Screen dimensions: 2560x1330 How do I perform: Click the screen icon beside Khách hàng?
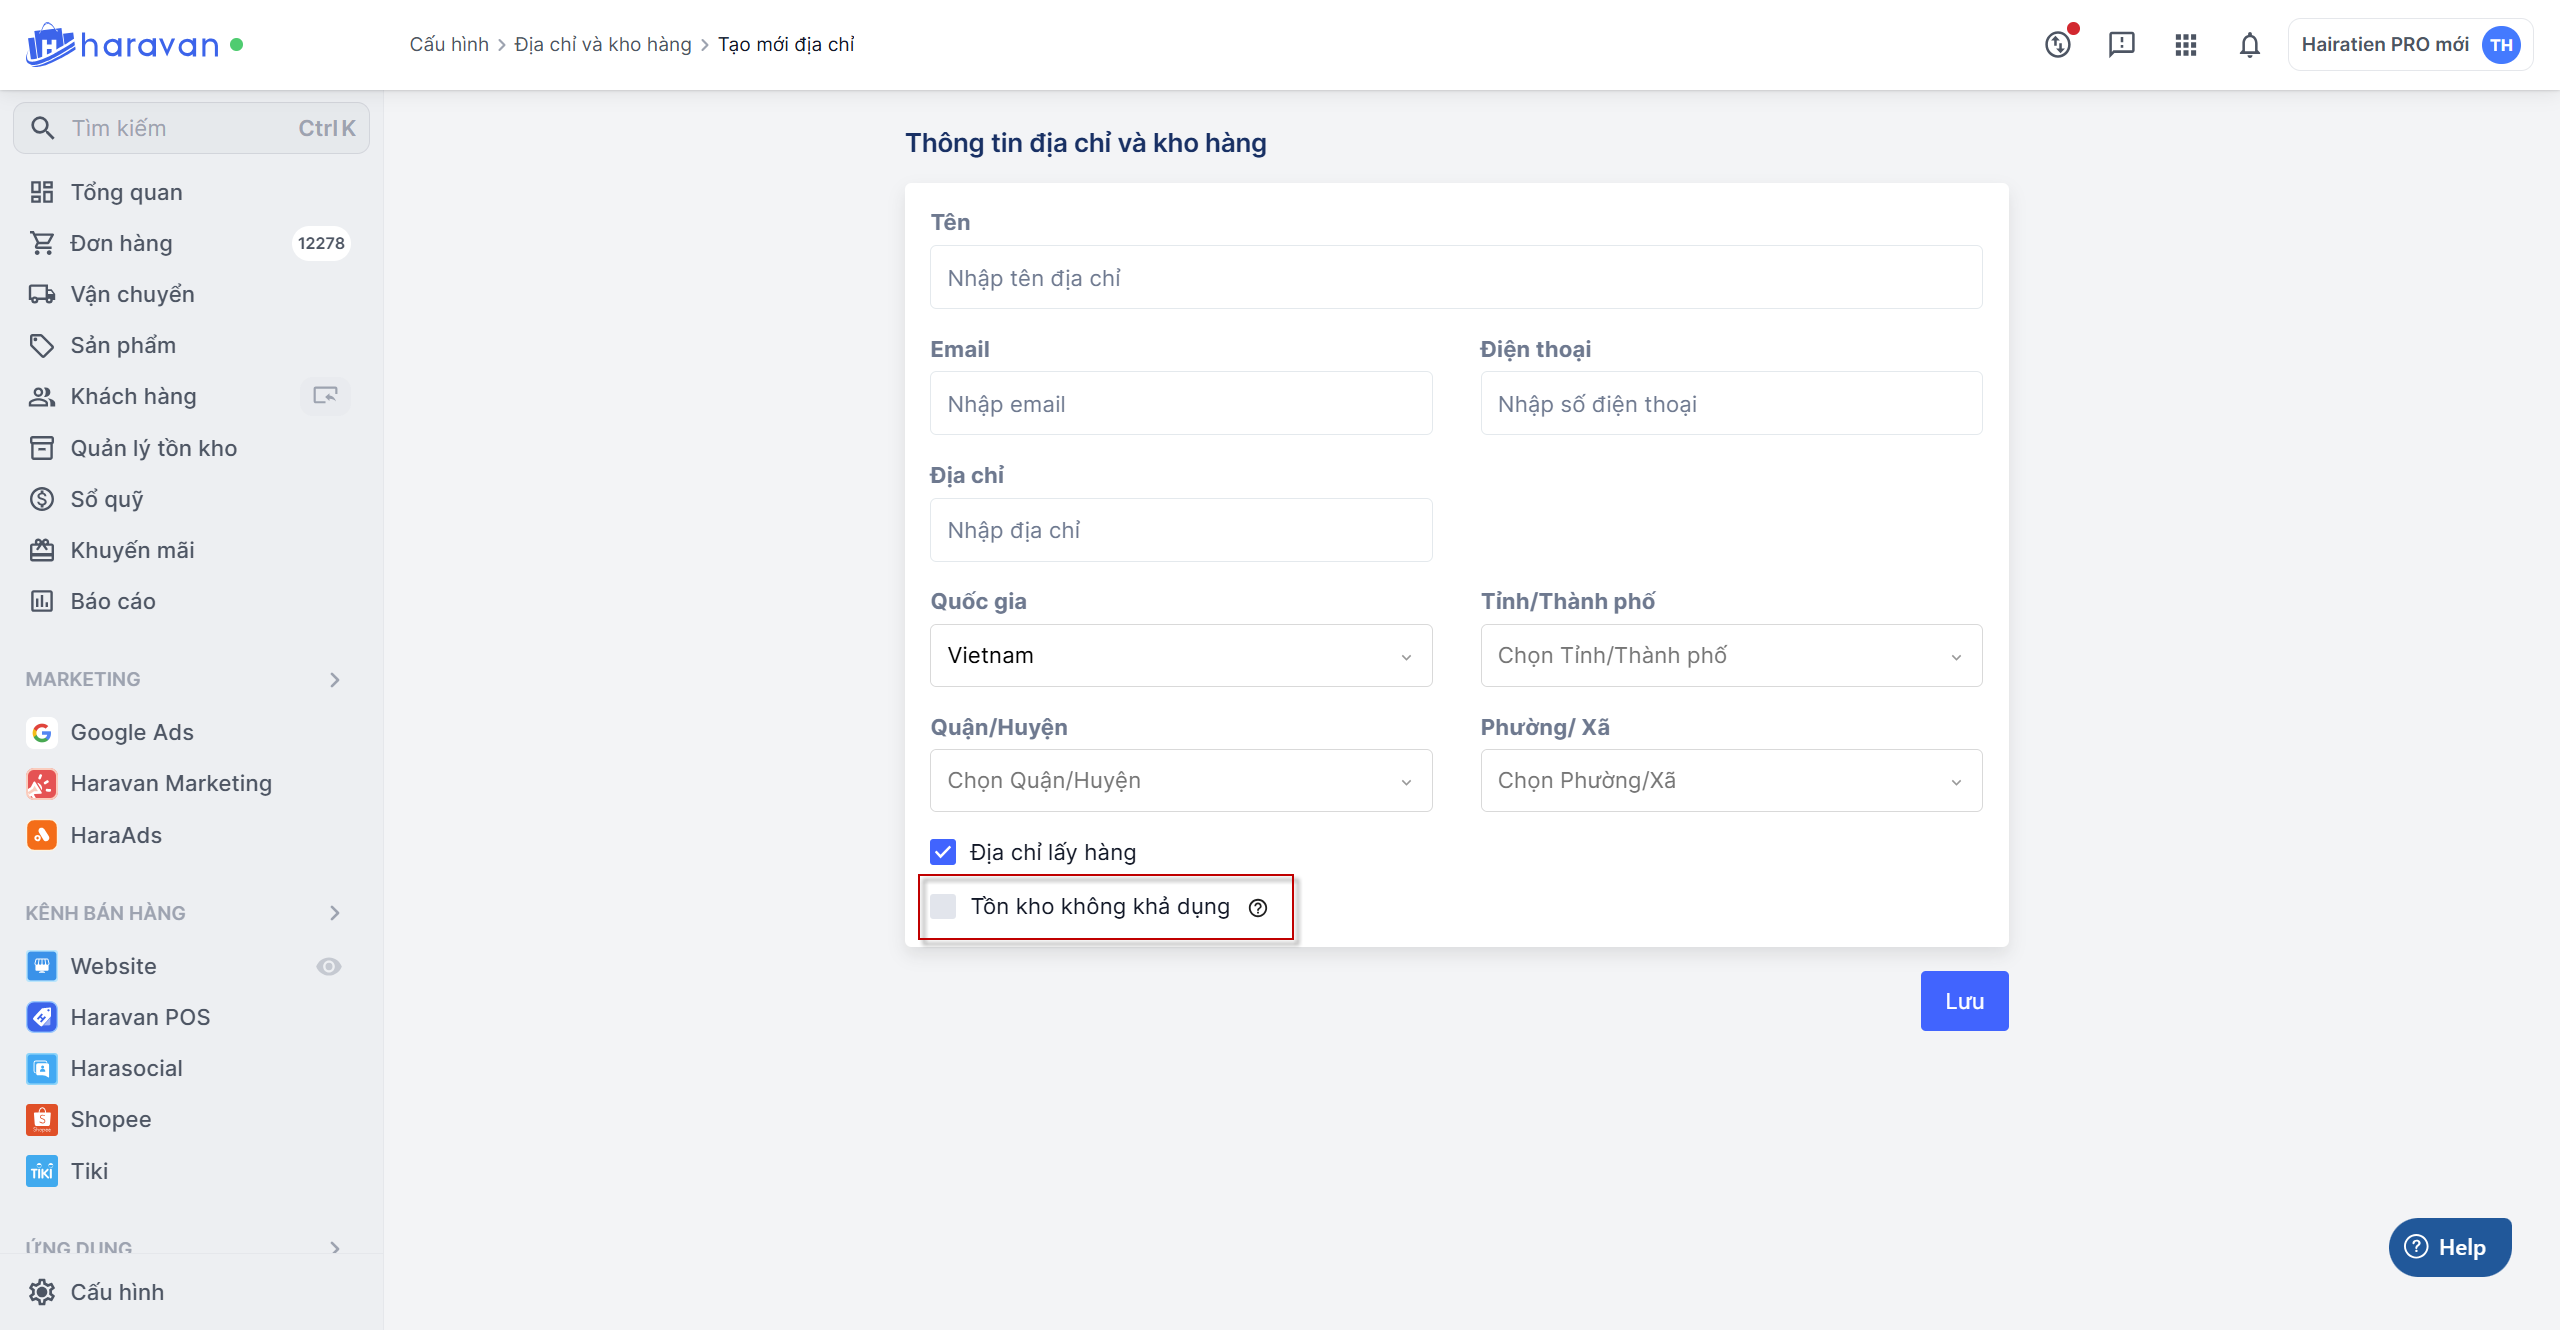pos(325,396)
